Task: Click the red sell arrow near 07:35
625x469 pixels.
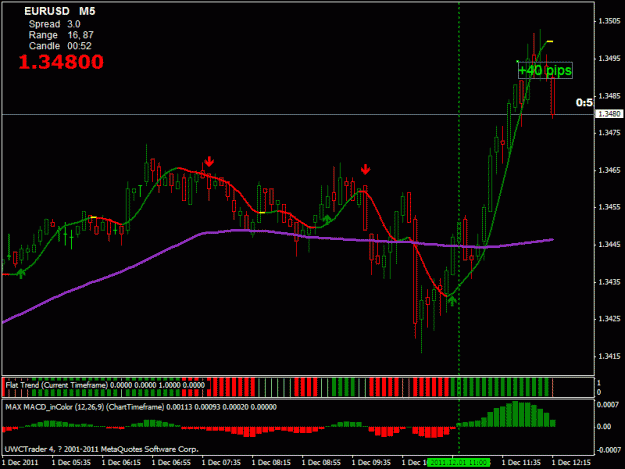Action: click(x=209, y=161)
